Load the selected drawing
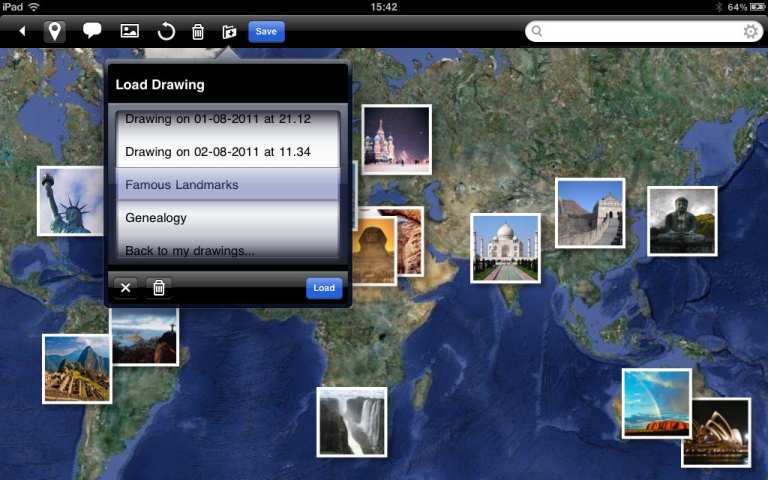Screen dimensions: 768x480 324,288
